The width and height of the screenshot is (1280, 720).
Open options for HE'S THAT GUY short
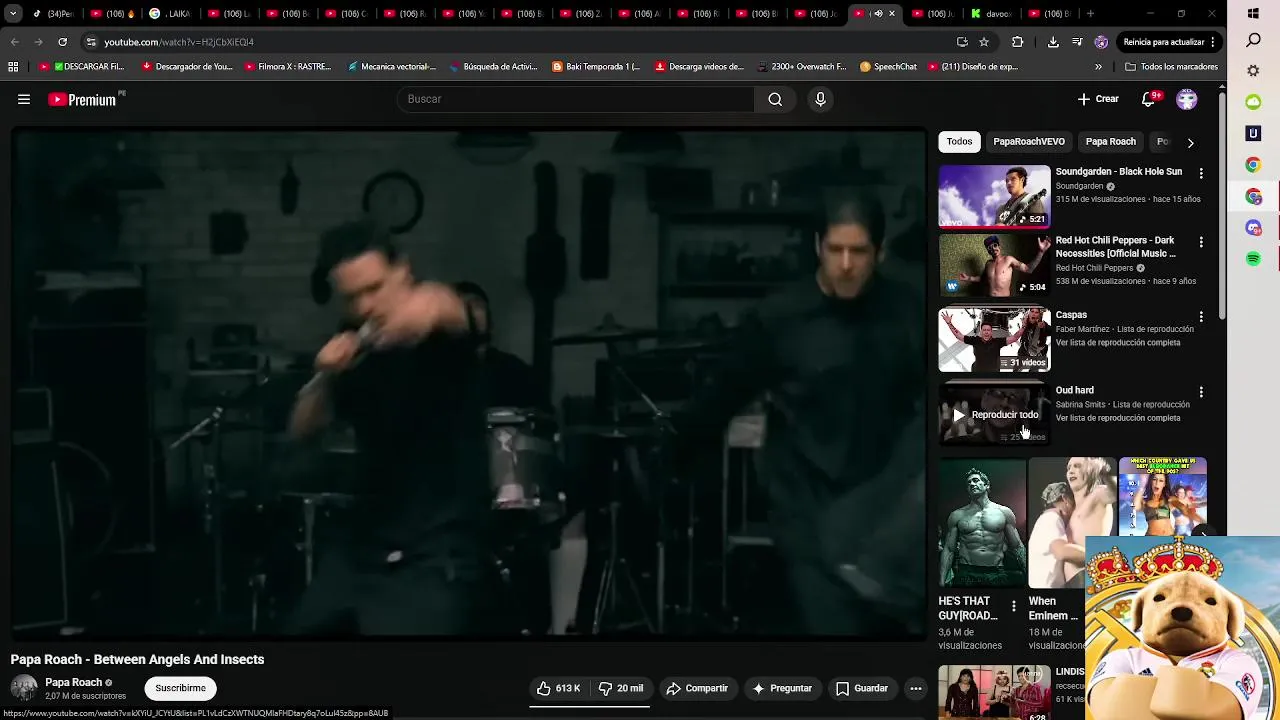click(1013, 606)
